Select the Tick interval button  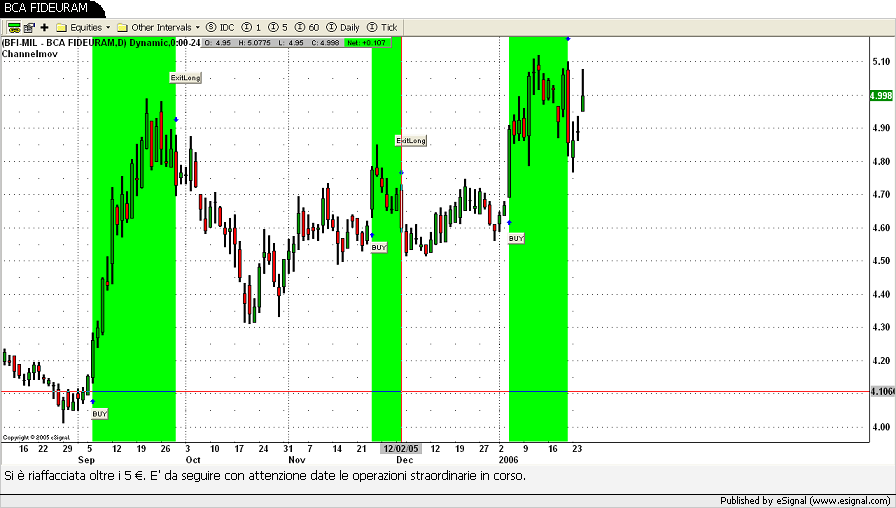click(383, 27)
